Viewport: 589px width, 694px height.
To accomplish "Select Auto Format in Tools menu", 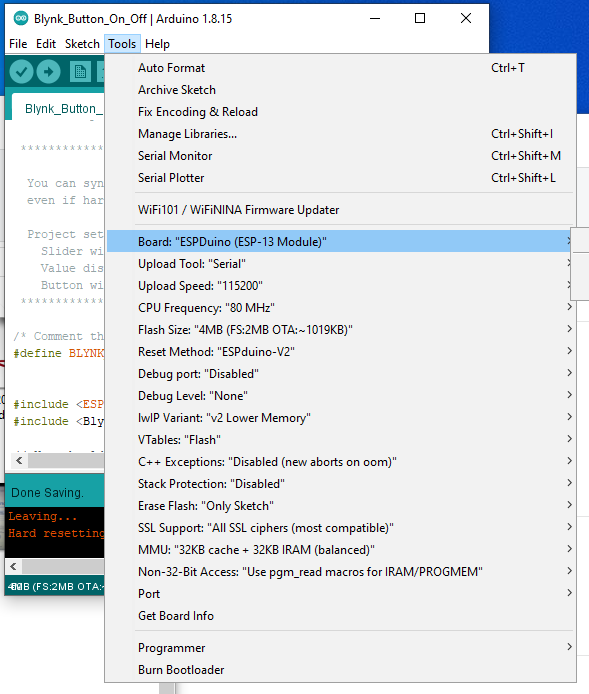I will 341,68.
